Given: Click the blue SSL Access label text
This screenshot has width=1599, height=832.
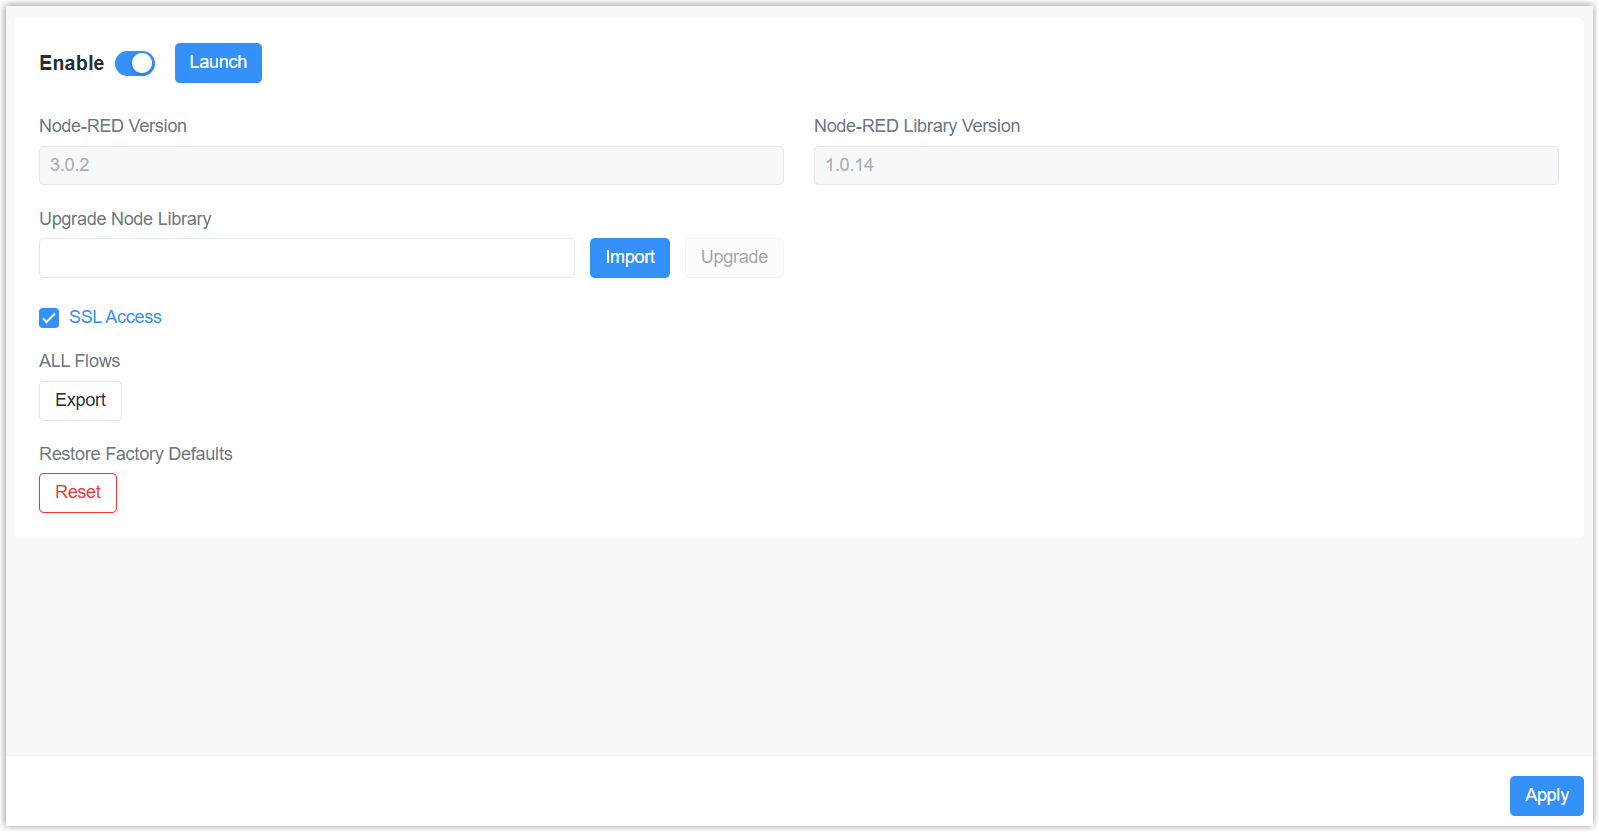Looking at the screenshot, I should 115,317.
